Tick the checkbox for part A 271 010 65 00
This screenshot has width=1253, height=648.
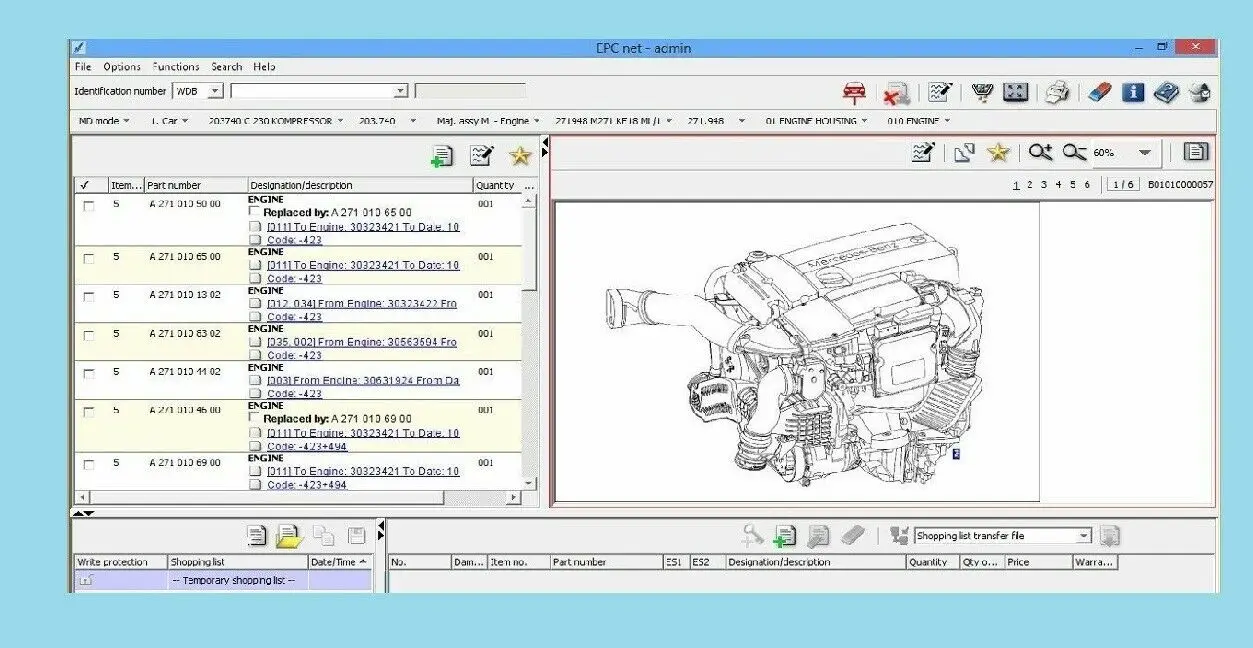(x=89, y=259)
